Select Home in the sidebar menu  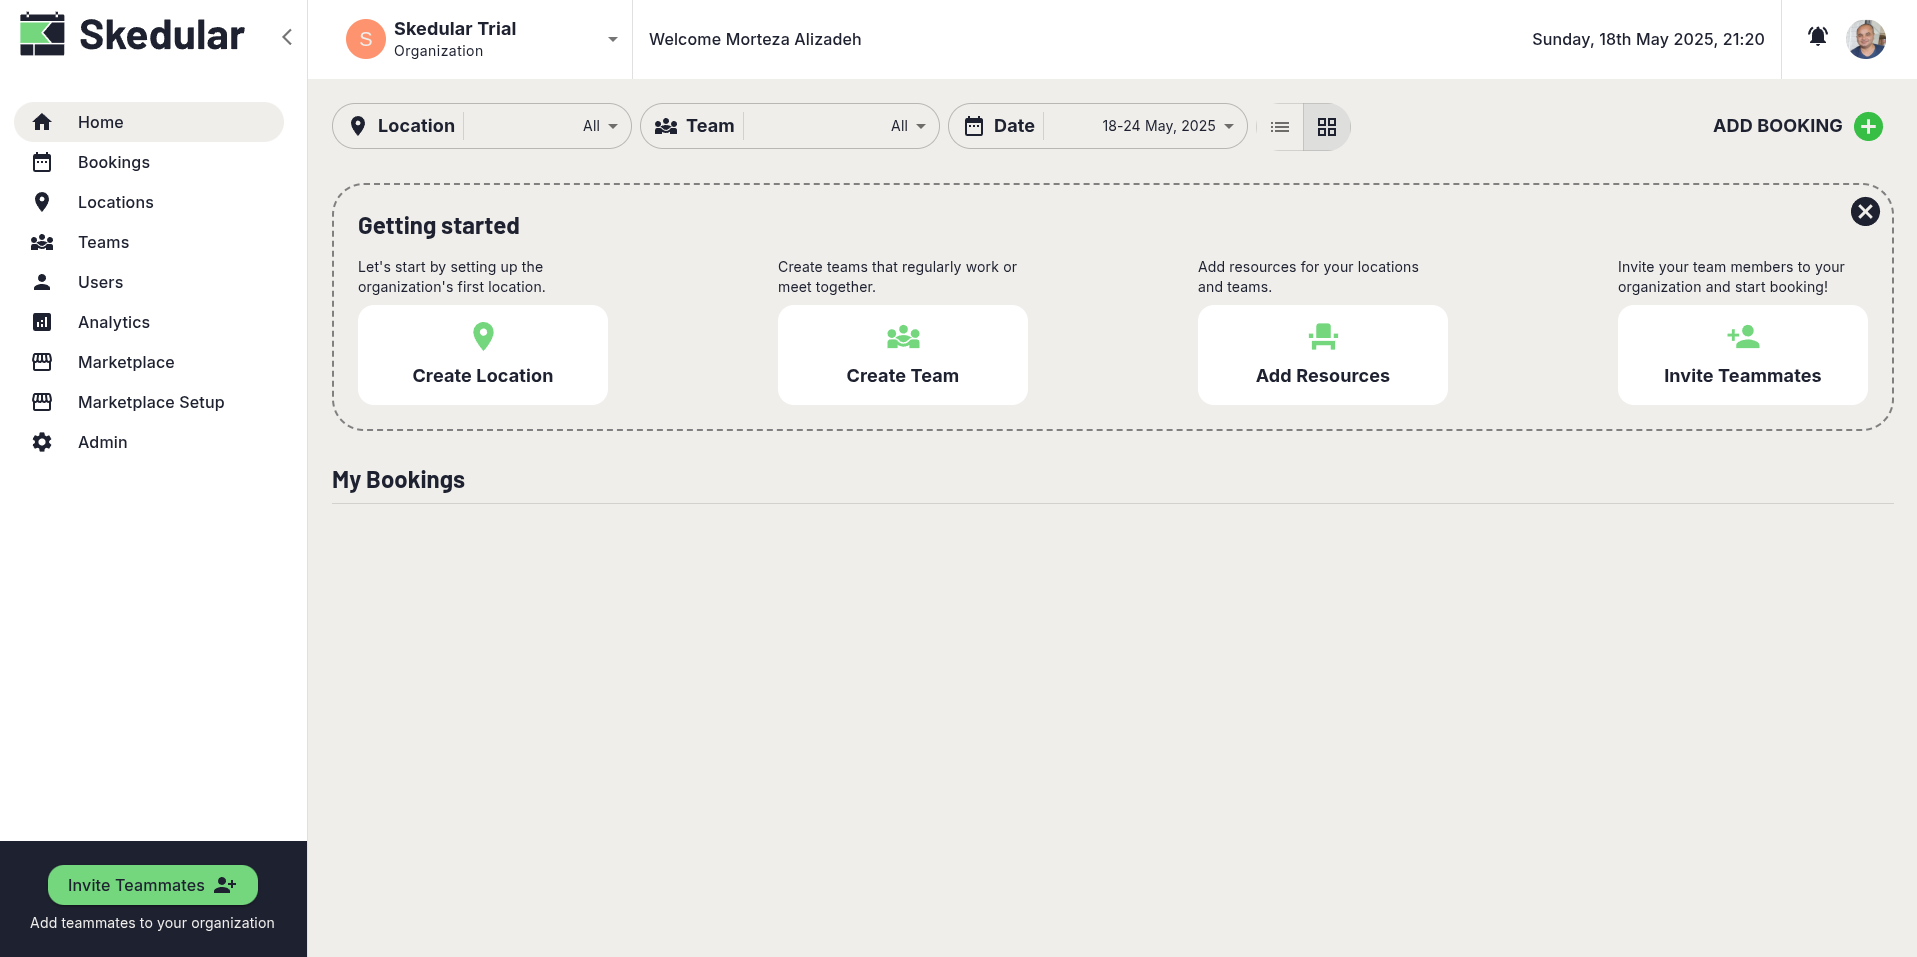tap(100, 121)
